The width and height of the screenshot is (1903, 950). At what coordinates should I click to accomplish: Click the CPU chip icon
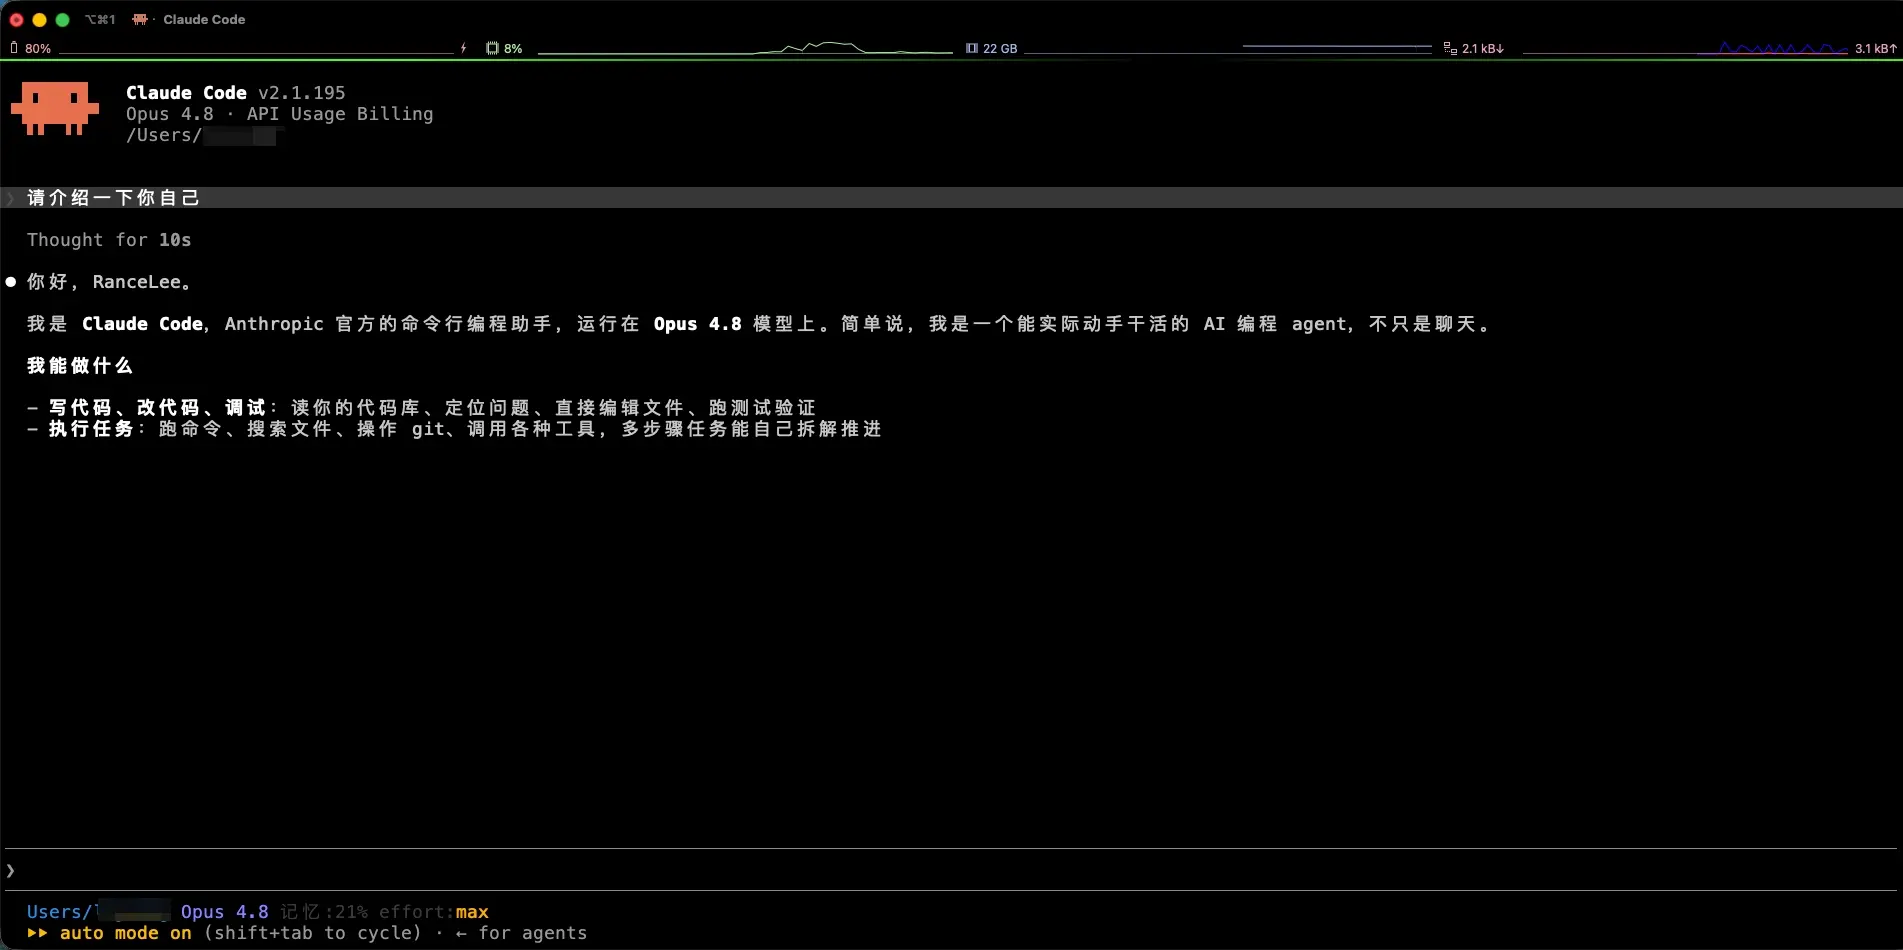click(492, 48)
